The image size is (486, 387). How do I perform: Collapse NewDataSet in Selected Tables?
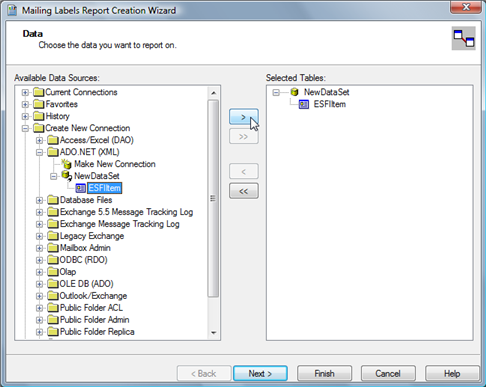pos(276,92)
